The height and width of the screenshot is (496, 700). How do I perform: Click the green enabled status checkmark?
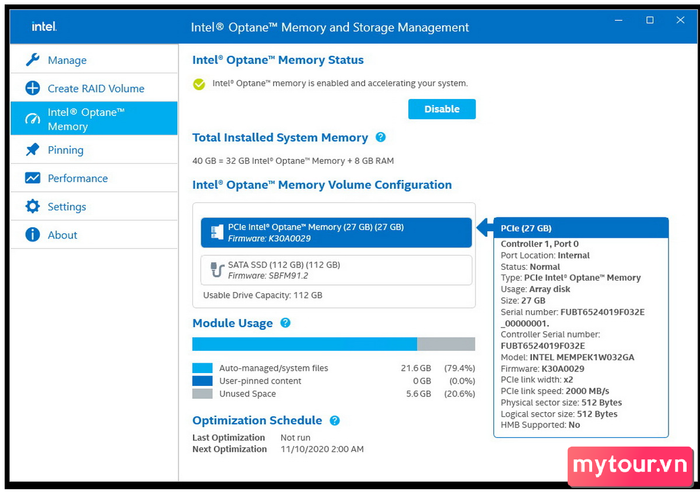coord(199,84)
